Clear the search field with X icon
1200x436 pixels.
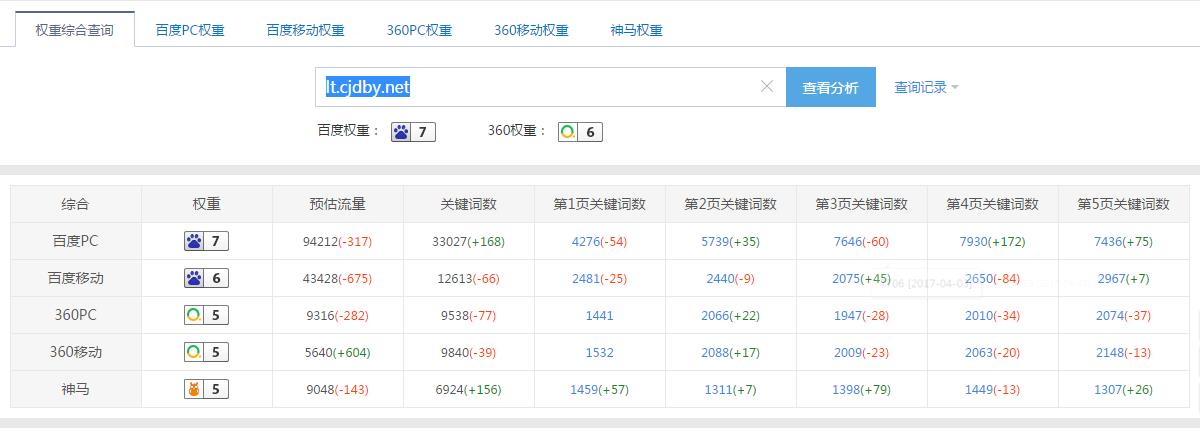(x=767, y=87)
